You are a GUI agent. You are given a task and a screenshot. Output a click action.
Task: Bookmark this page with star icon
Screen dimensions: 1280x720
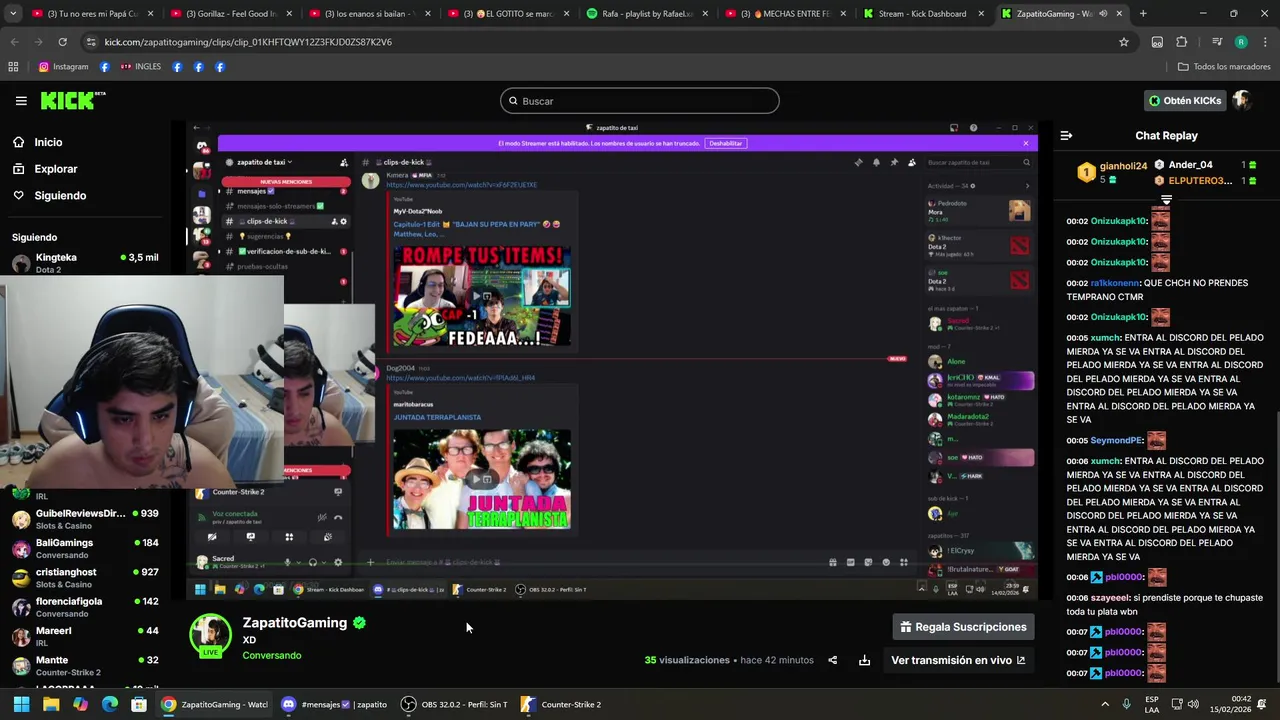pyautogui.click(x=1124, y=42)
